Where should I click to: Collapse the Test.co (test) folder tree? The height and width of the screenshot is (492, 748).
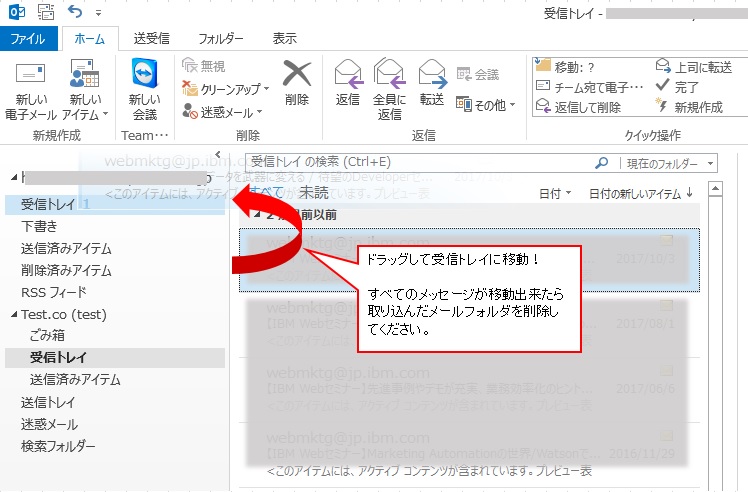pos(14,314)
